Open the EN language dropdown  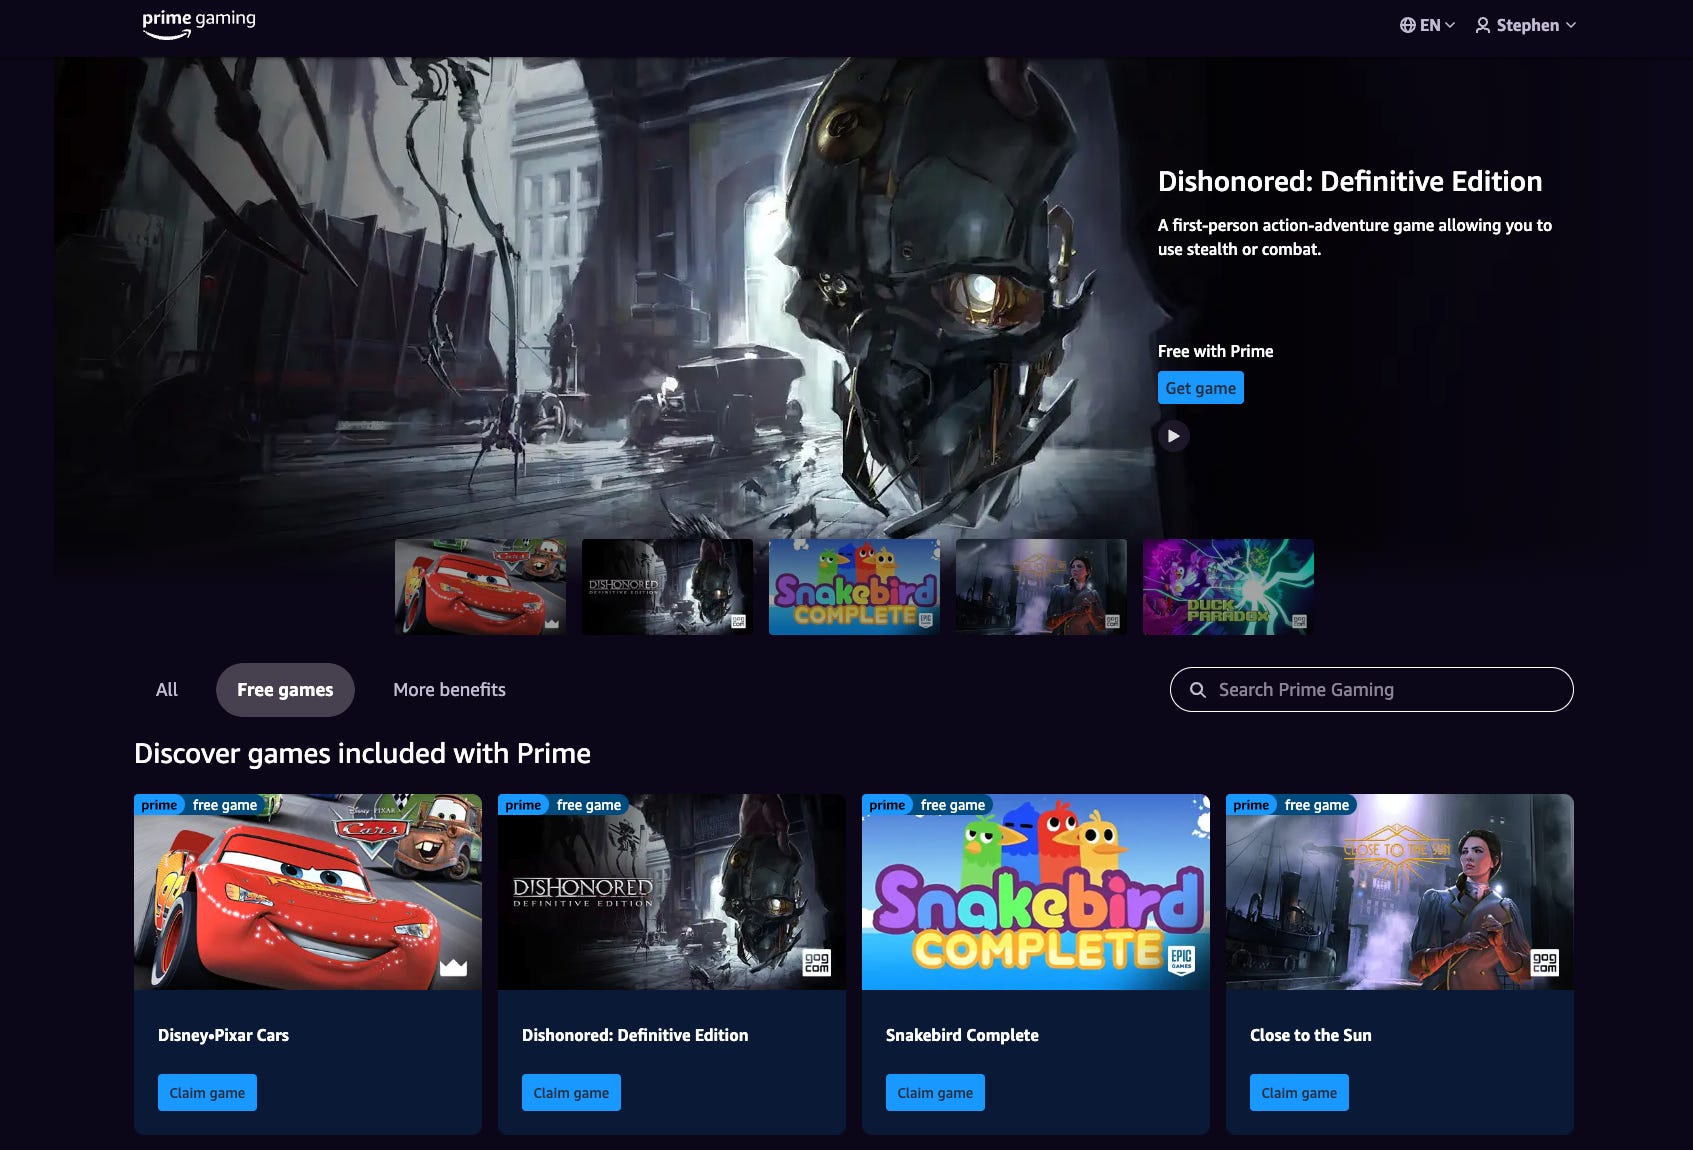1427,25
